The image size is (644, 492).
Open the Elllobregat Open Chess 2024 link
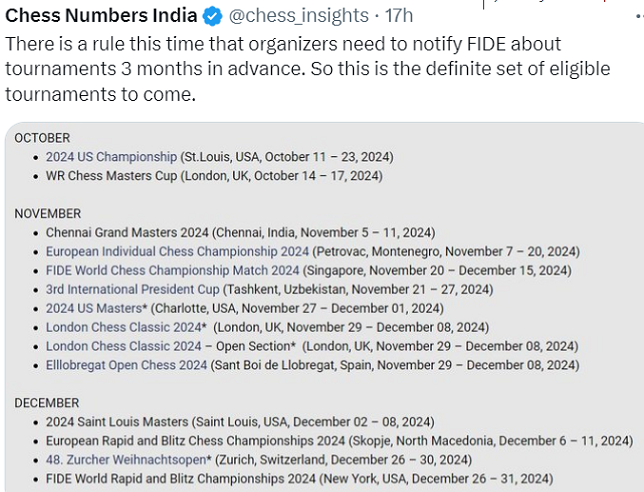(126, 365)
